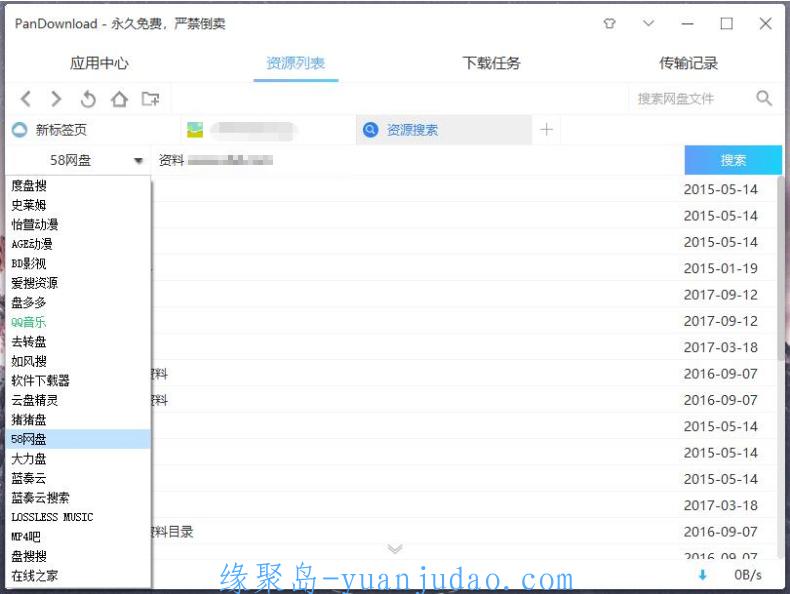Open the 58网盘 source dropdown
The width and height of the screenshot is (790, 594).
(78, 160)
